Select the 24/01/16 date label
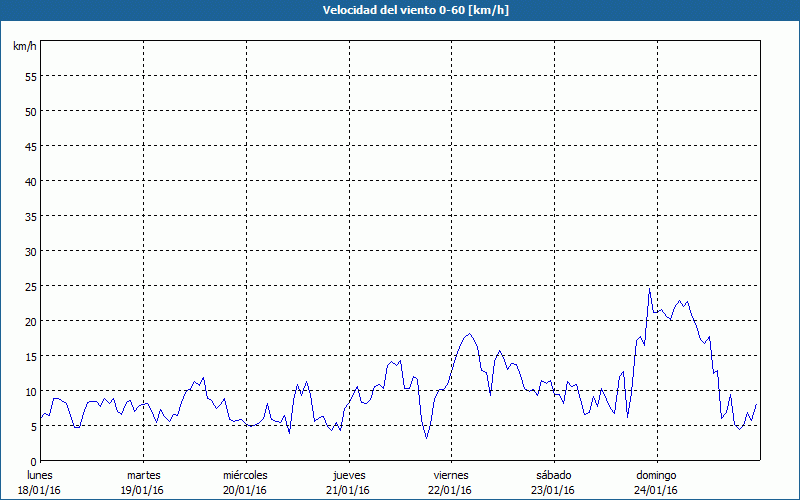This screenshot has width=800, height=500. pyautogui.click(x=656, y=490)
